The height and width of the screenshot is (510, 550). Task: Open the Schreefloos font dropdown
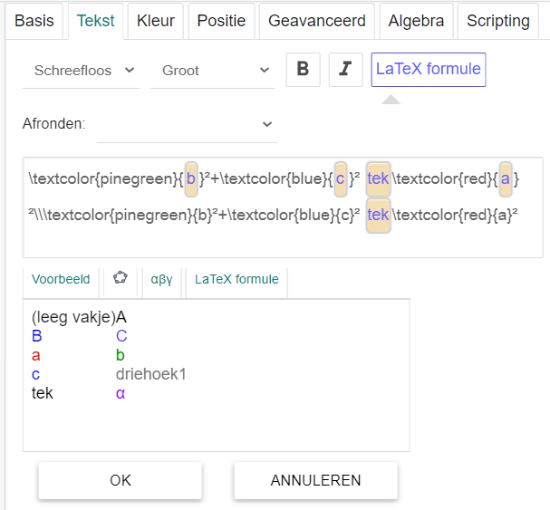[x=81, y=71]
